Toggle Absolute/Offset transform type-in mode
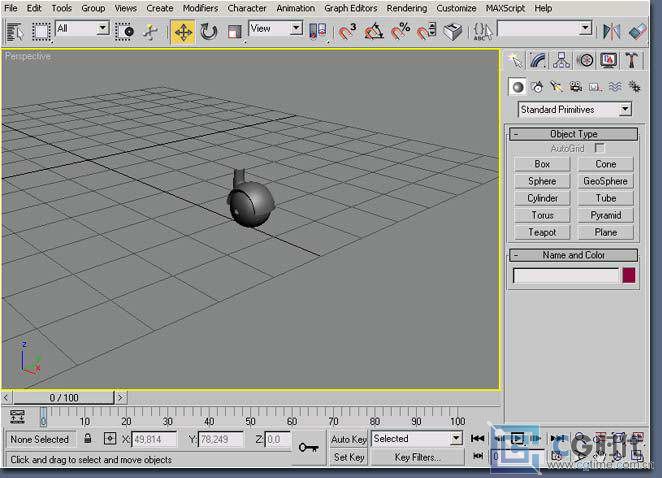The width and height of the screenshot is (662, 478). 110,439
